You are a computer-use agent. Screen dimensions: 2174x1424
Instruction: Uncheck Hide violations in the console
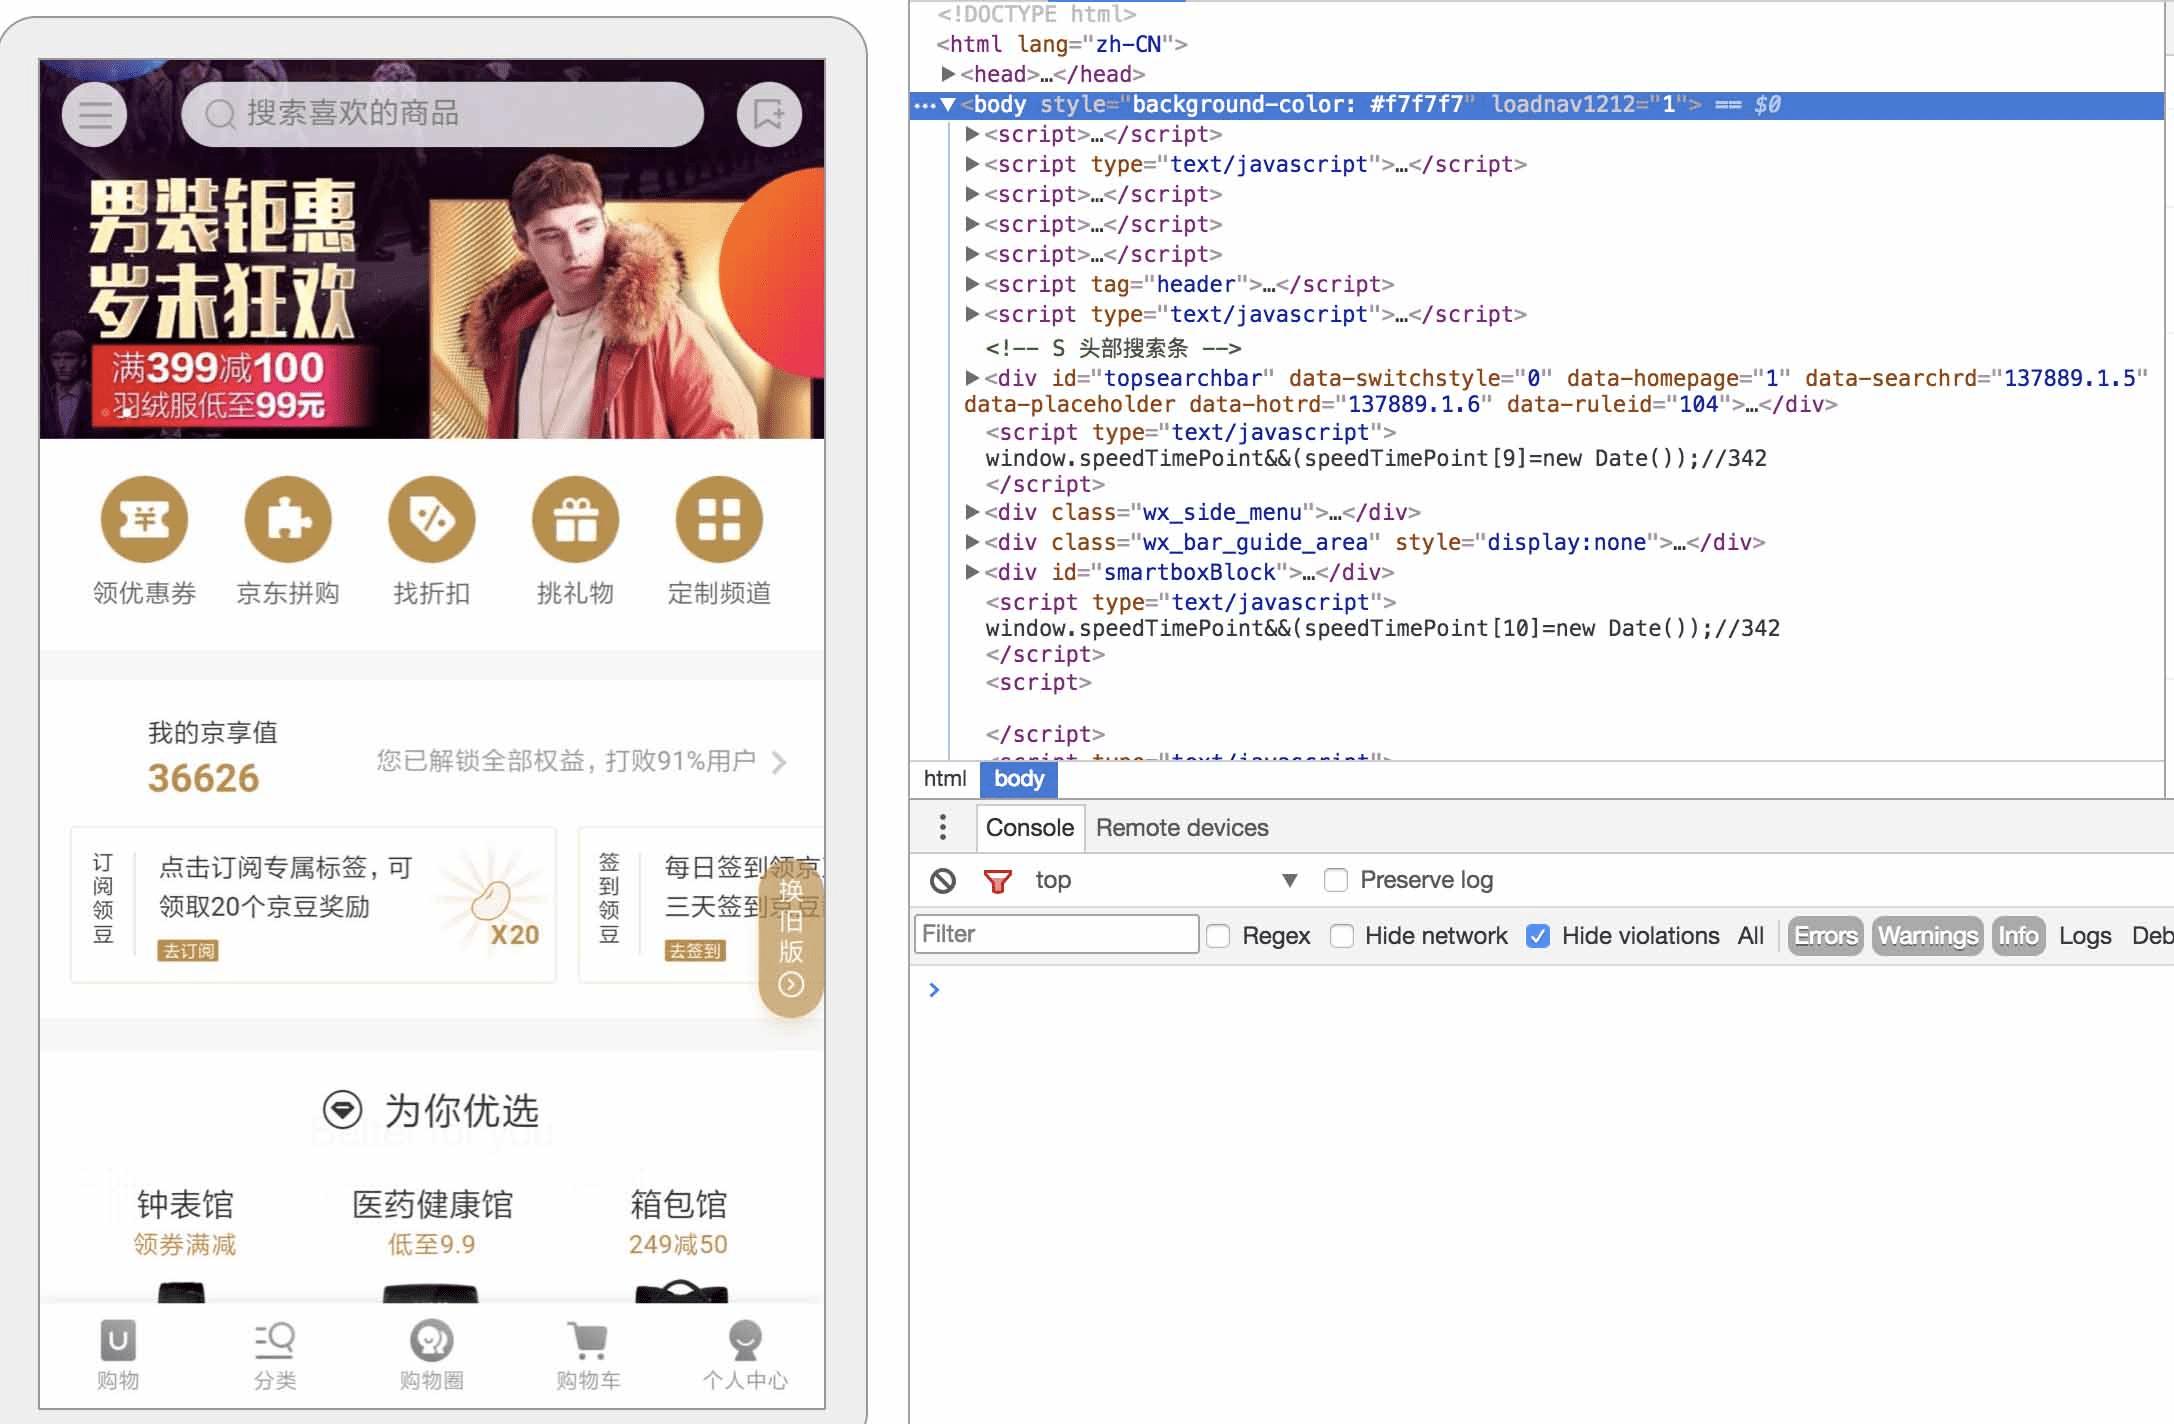coord(1537,936)
